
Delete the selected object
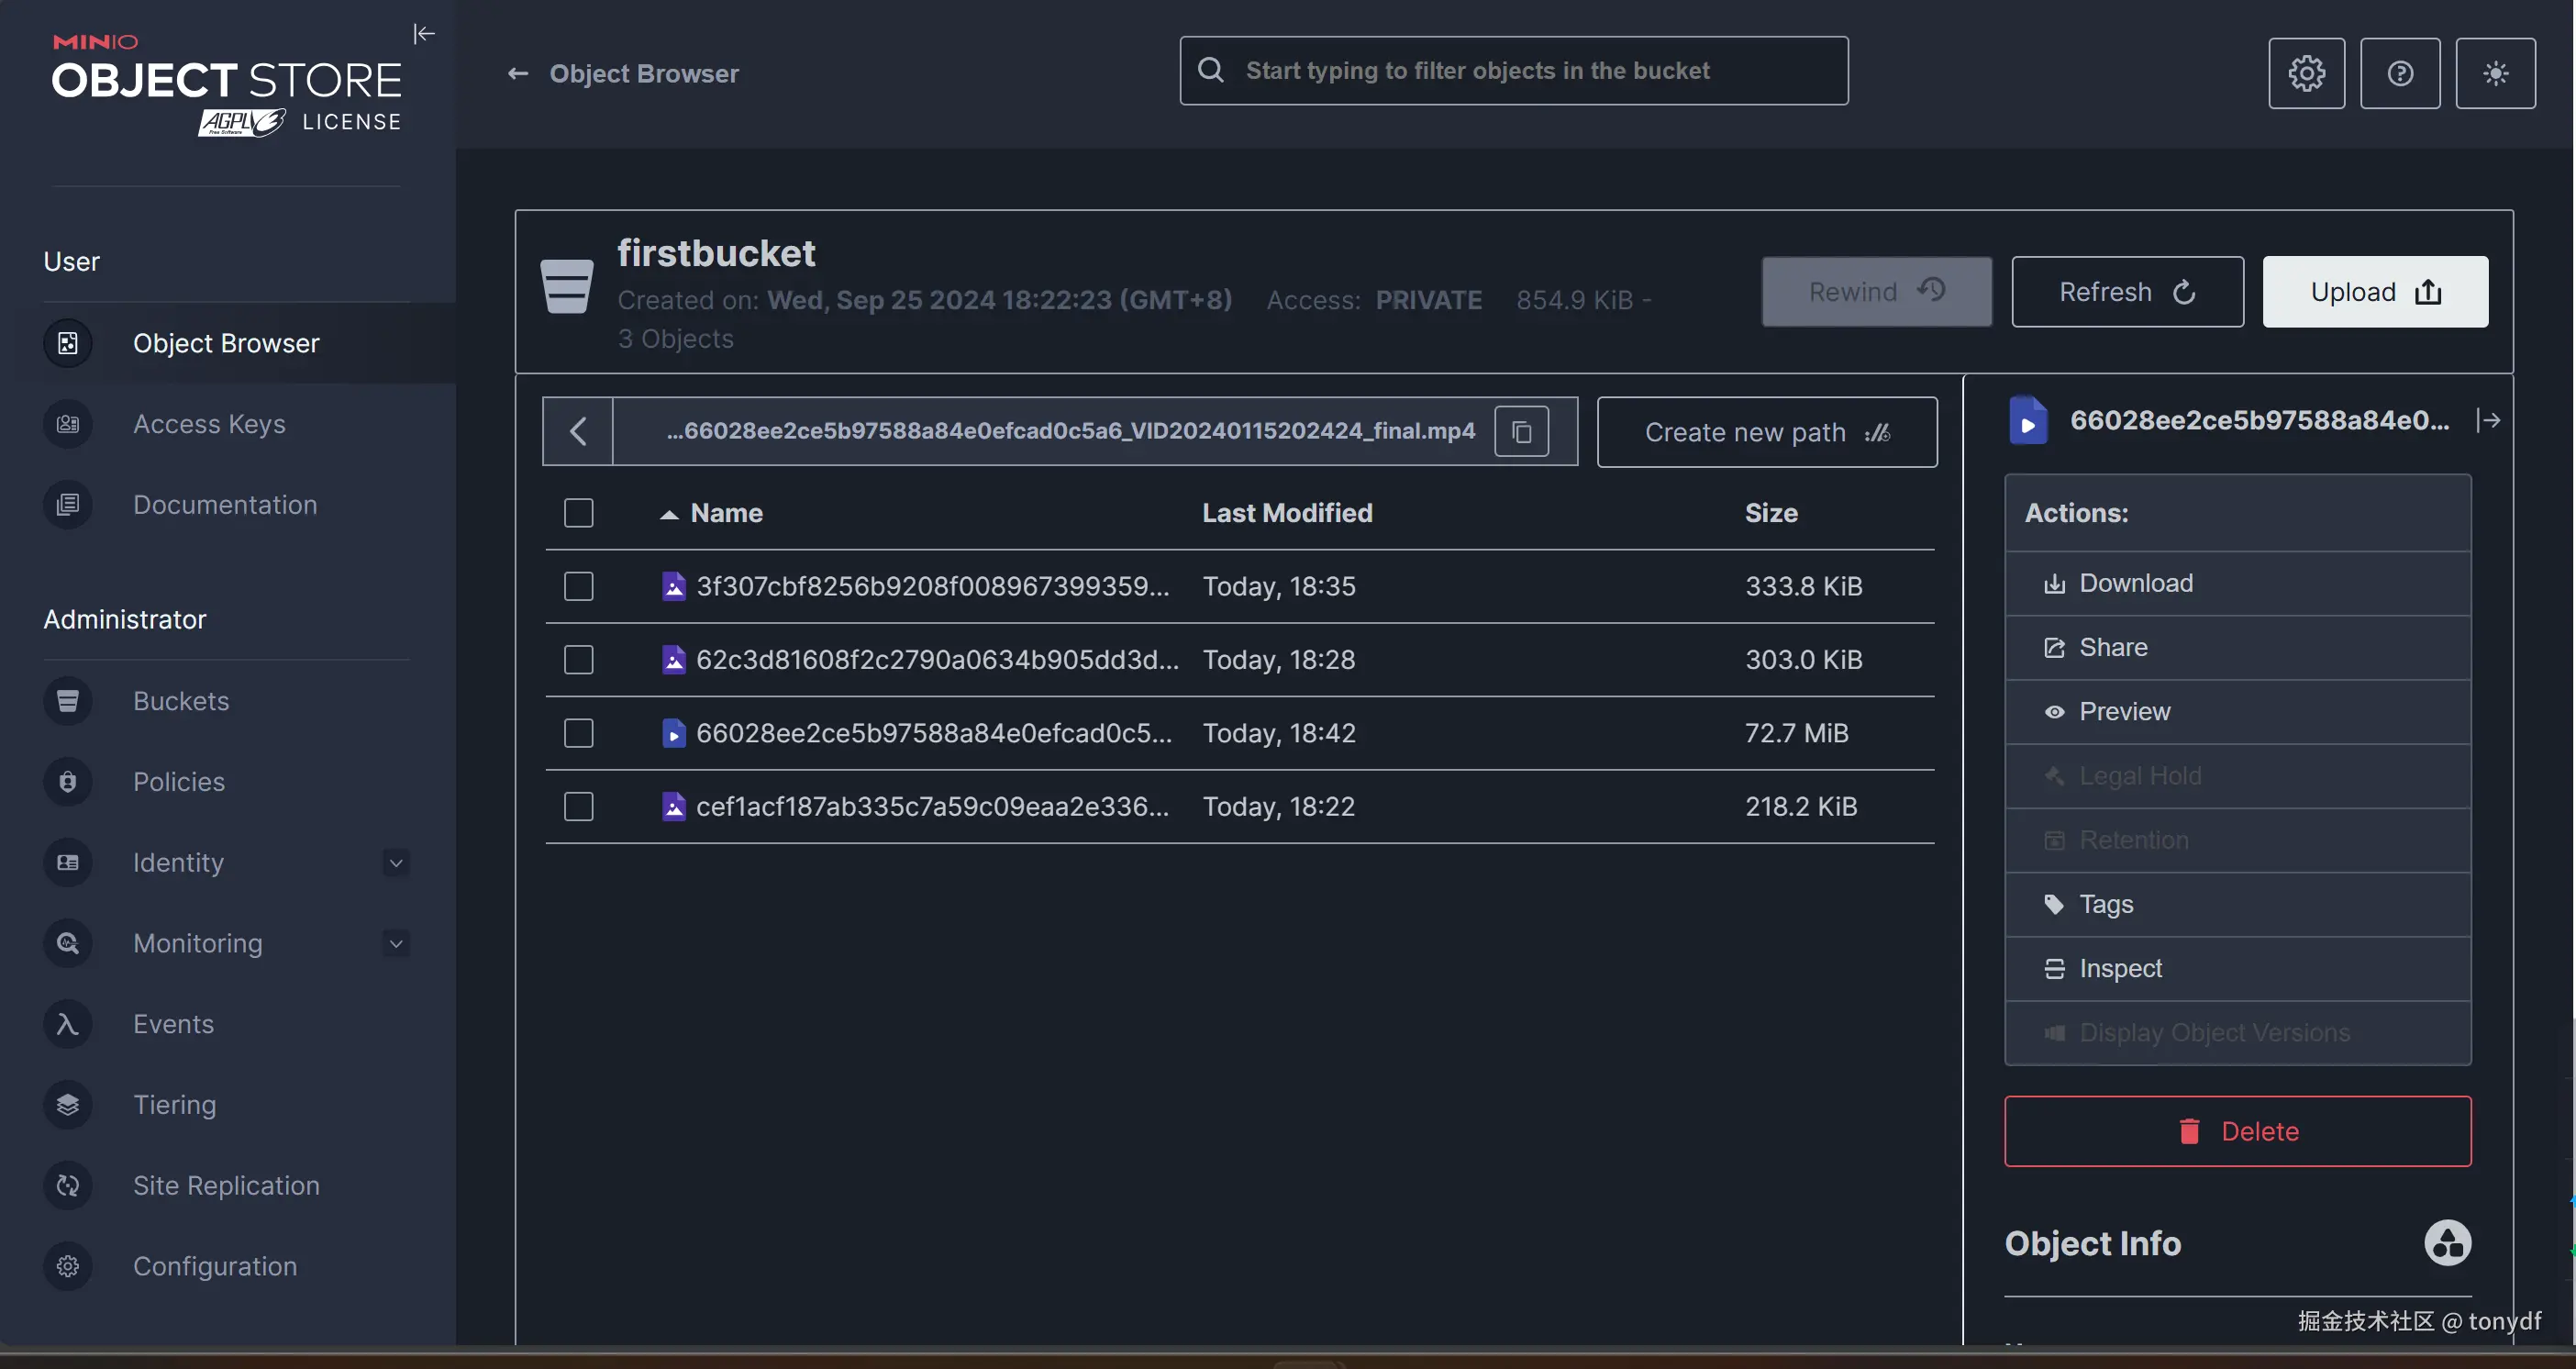pos(2237,1131)
